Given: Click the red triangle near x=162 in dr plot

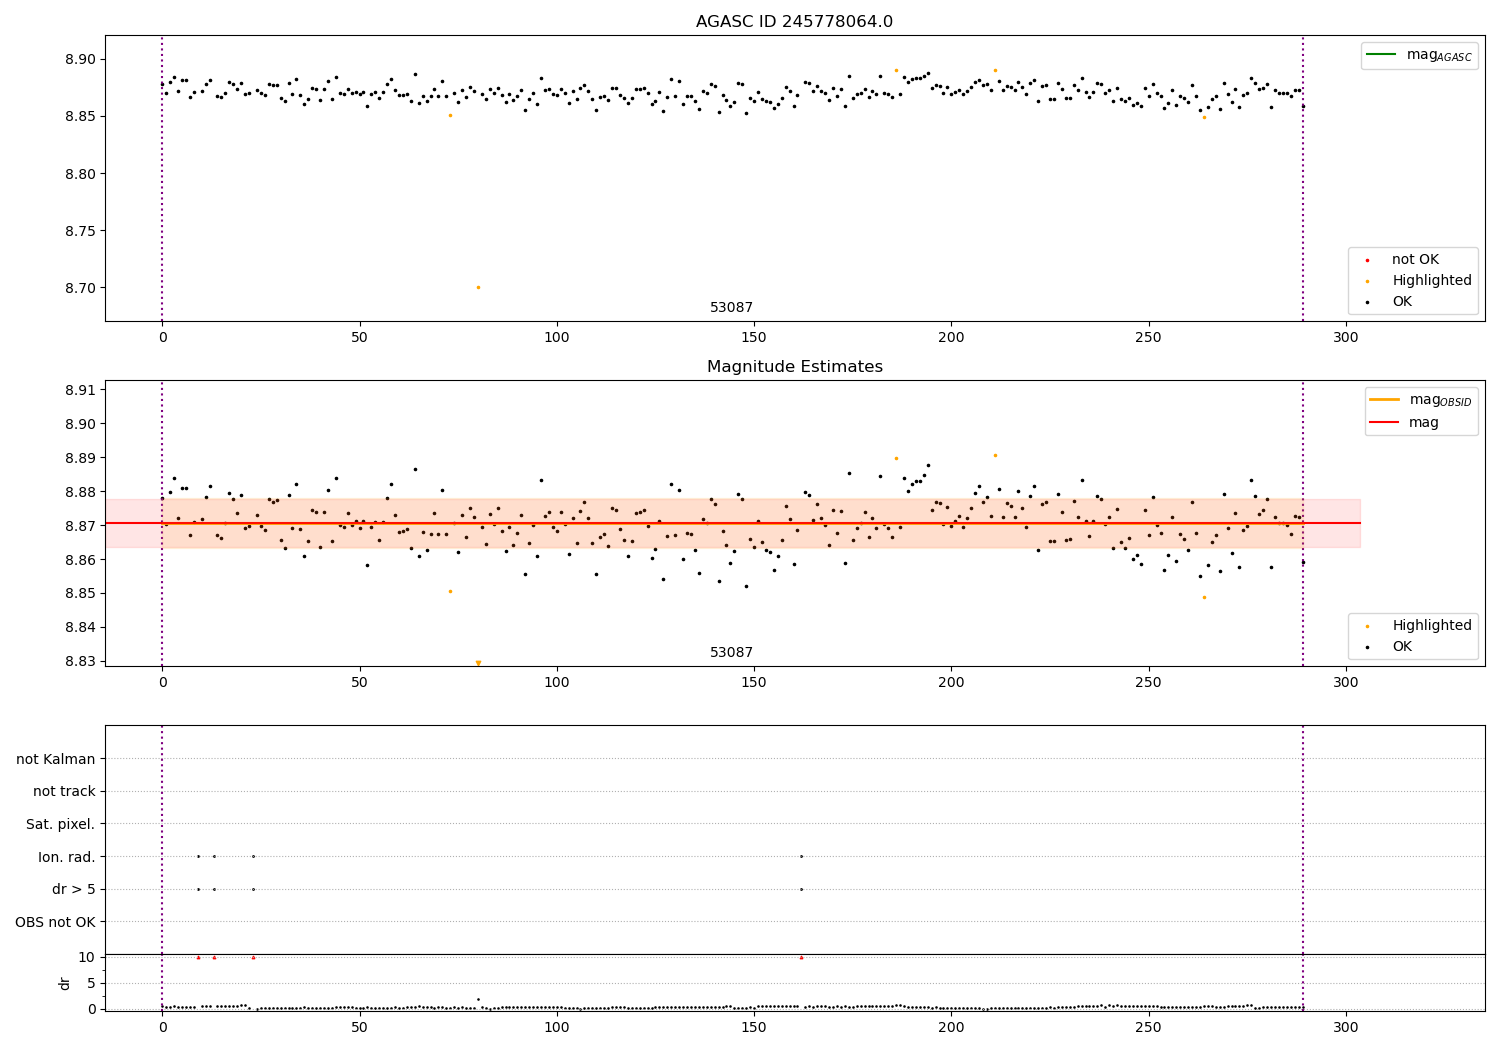Looking at the screenshot, I should pyautogui.click(x=801, y=957).
